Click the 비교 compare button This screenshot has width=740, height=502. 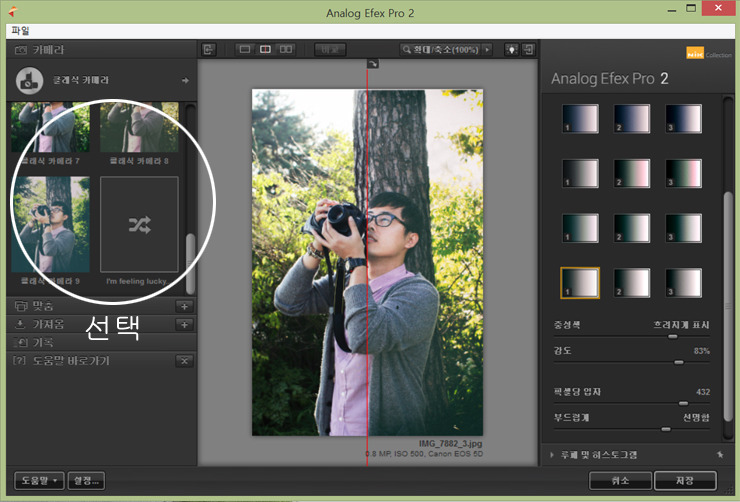pyautogui.click(x=330, y=50)
